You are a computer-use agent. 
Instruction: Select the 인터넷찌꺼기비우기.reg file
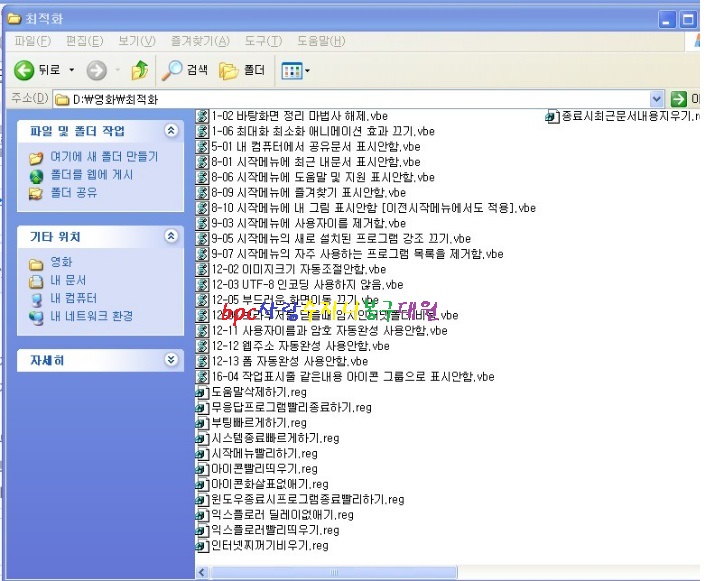[x=203, y=546]
